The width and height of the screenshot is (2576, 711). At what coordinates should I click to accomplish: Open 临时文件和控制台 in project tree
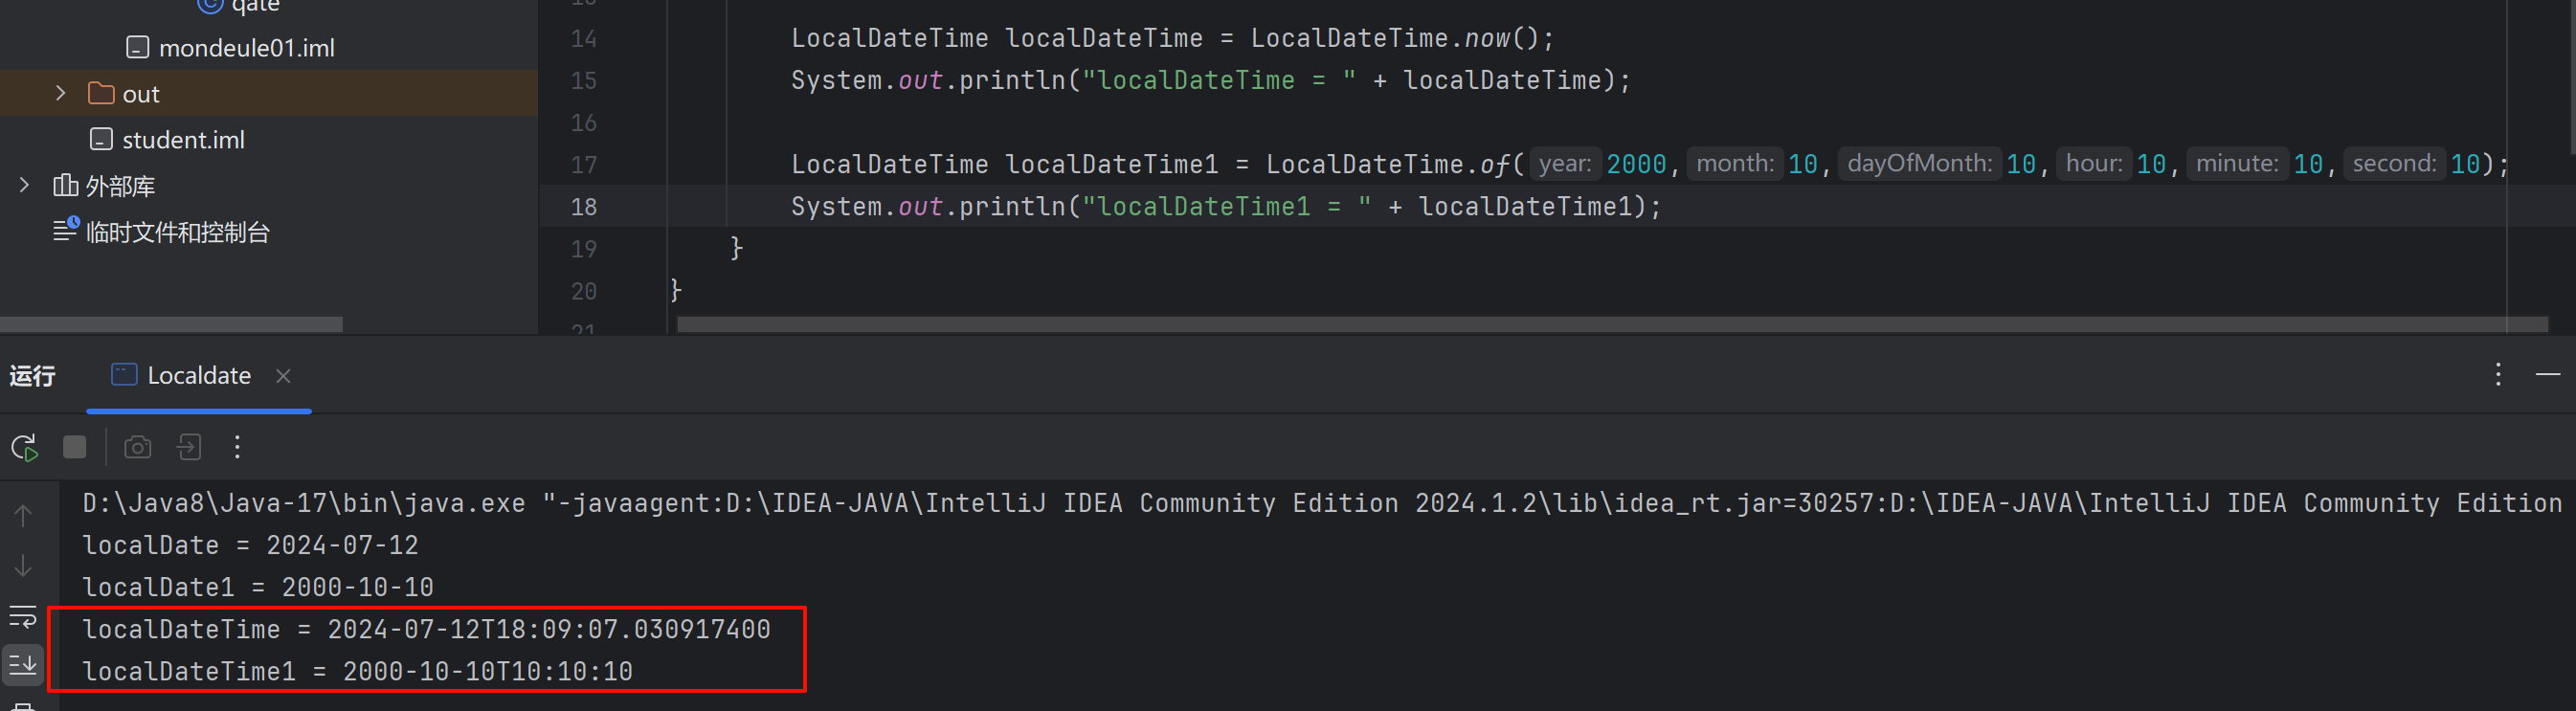point(177,232)
